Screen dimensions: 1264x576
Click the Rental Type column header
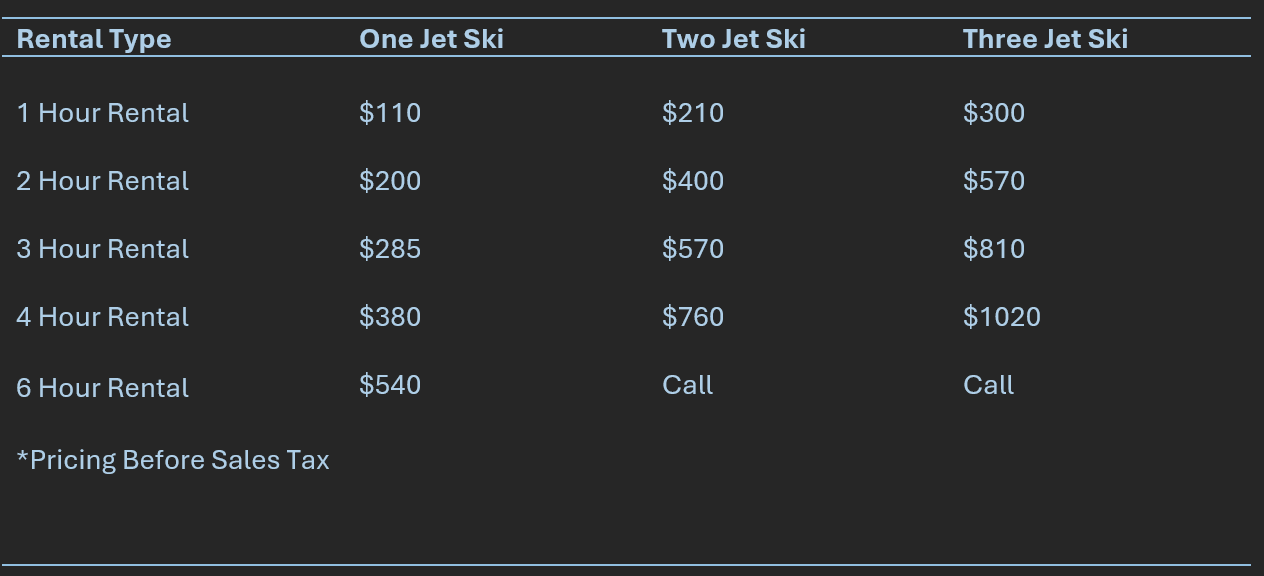(94, 39)
